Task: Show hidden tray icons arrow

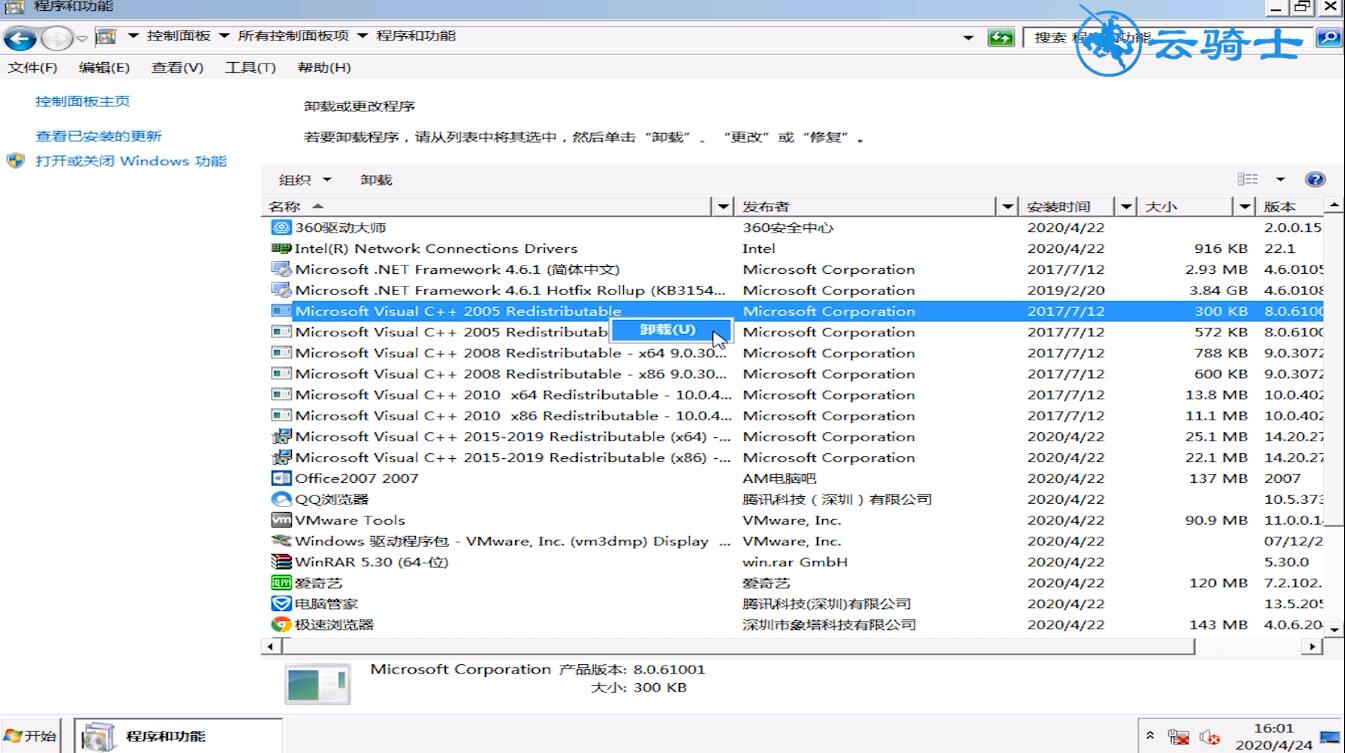Action: pos(1150,736)
